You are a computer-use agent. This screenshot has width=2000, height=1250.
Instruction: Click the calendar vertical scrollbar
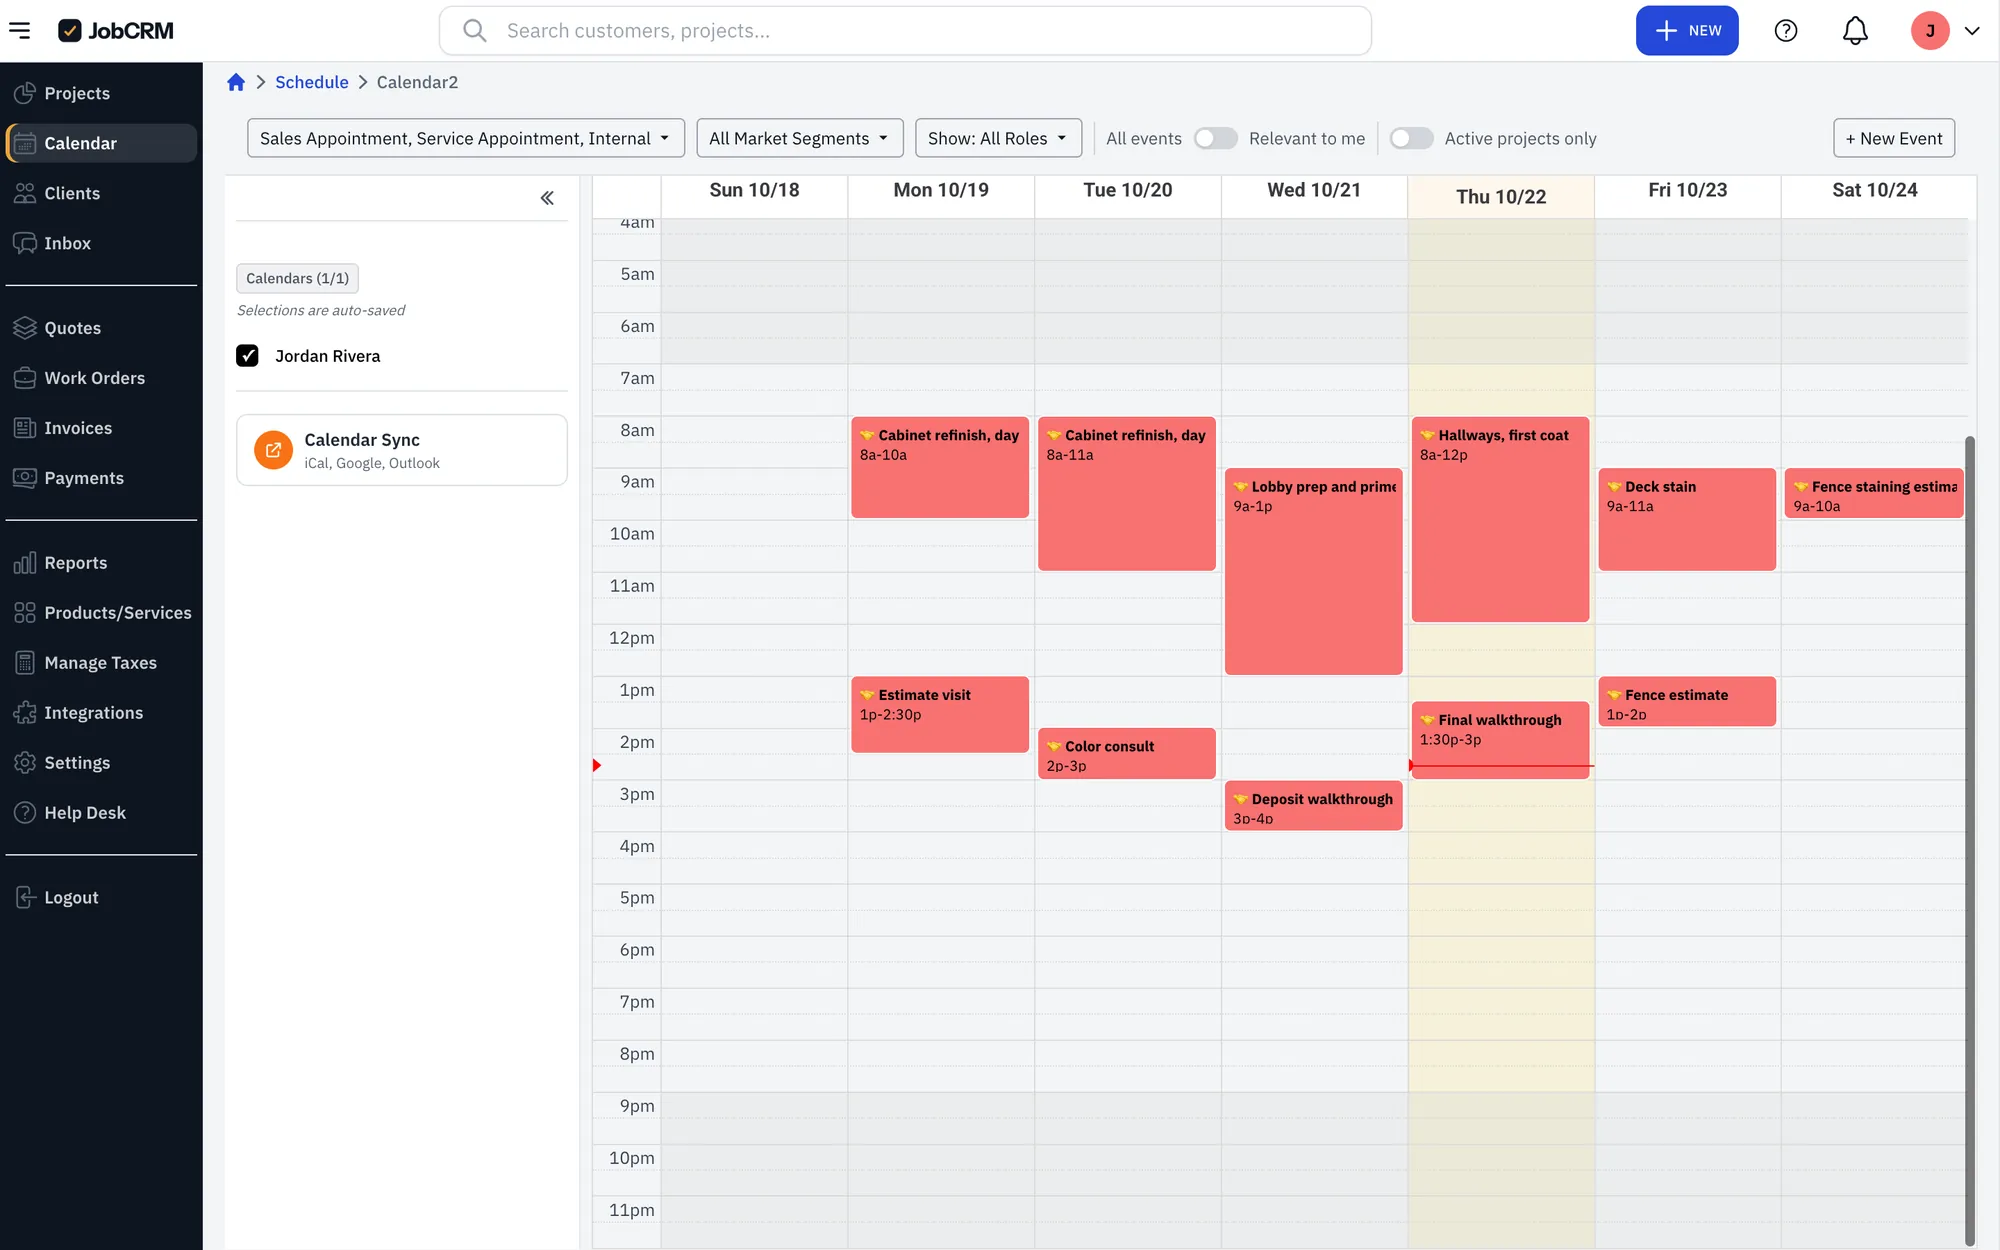1969,840
